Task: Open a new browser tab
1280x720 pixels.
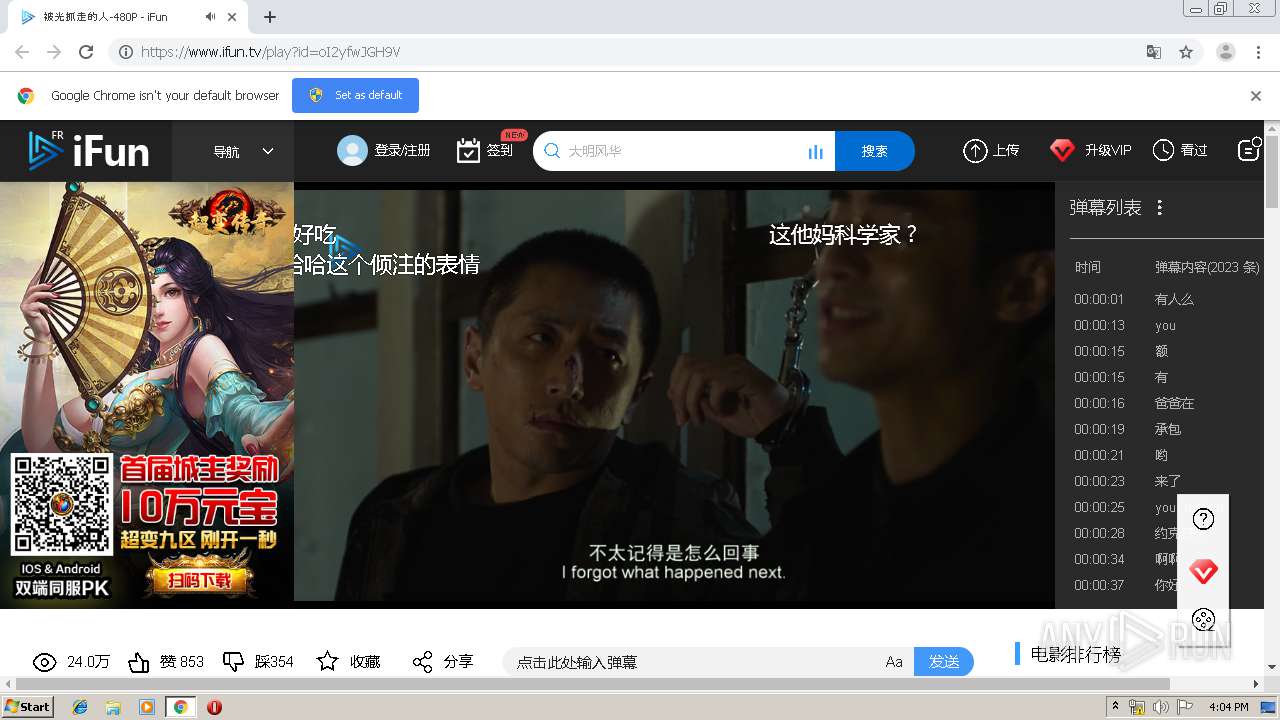Action: pos(270,17)
